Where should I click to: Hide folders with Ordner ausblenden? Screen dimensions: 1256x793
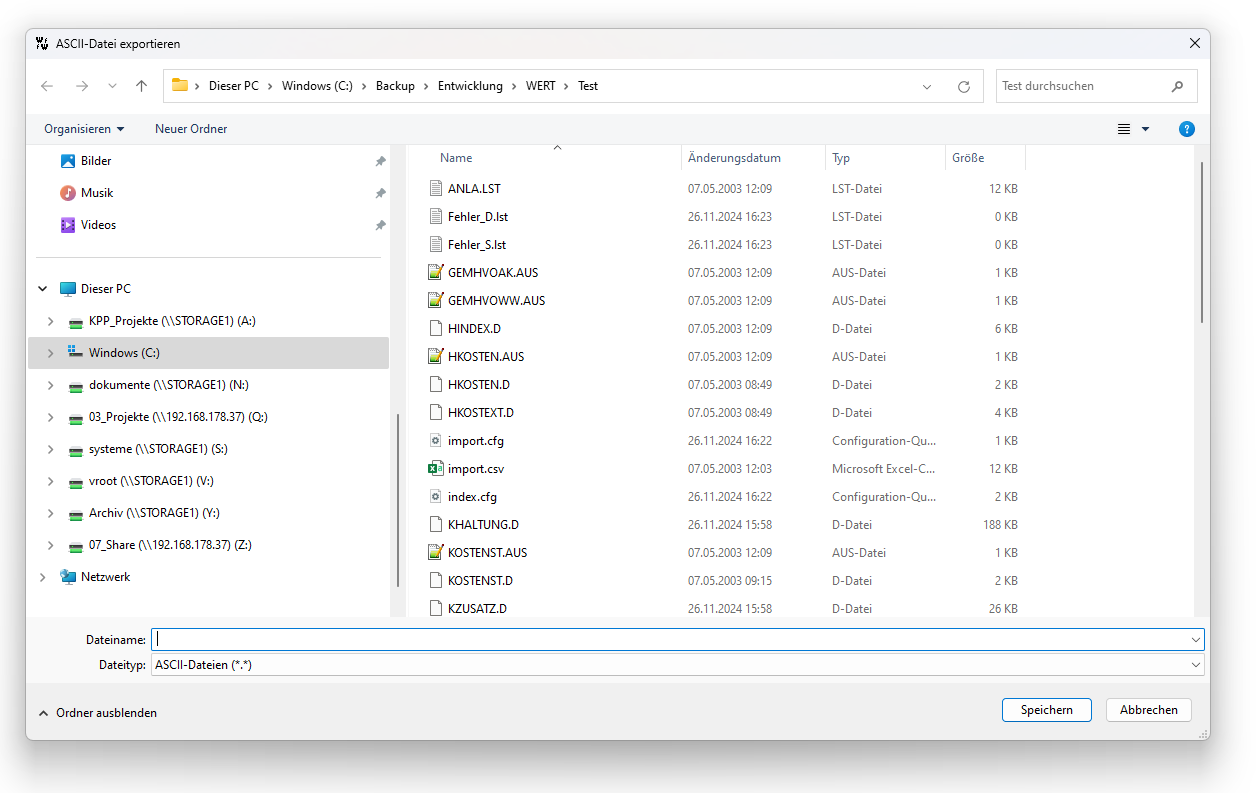click(98, 713)
